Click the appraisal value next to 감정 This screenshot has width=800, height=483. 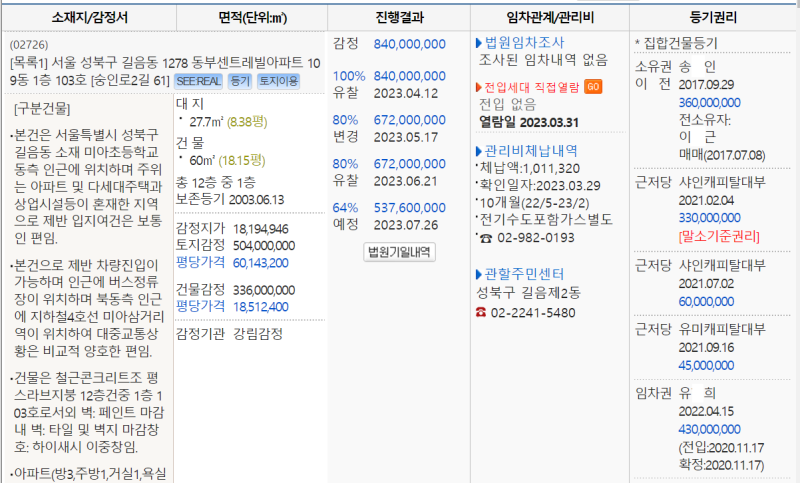(x=410, y=44)
